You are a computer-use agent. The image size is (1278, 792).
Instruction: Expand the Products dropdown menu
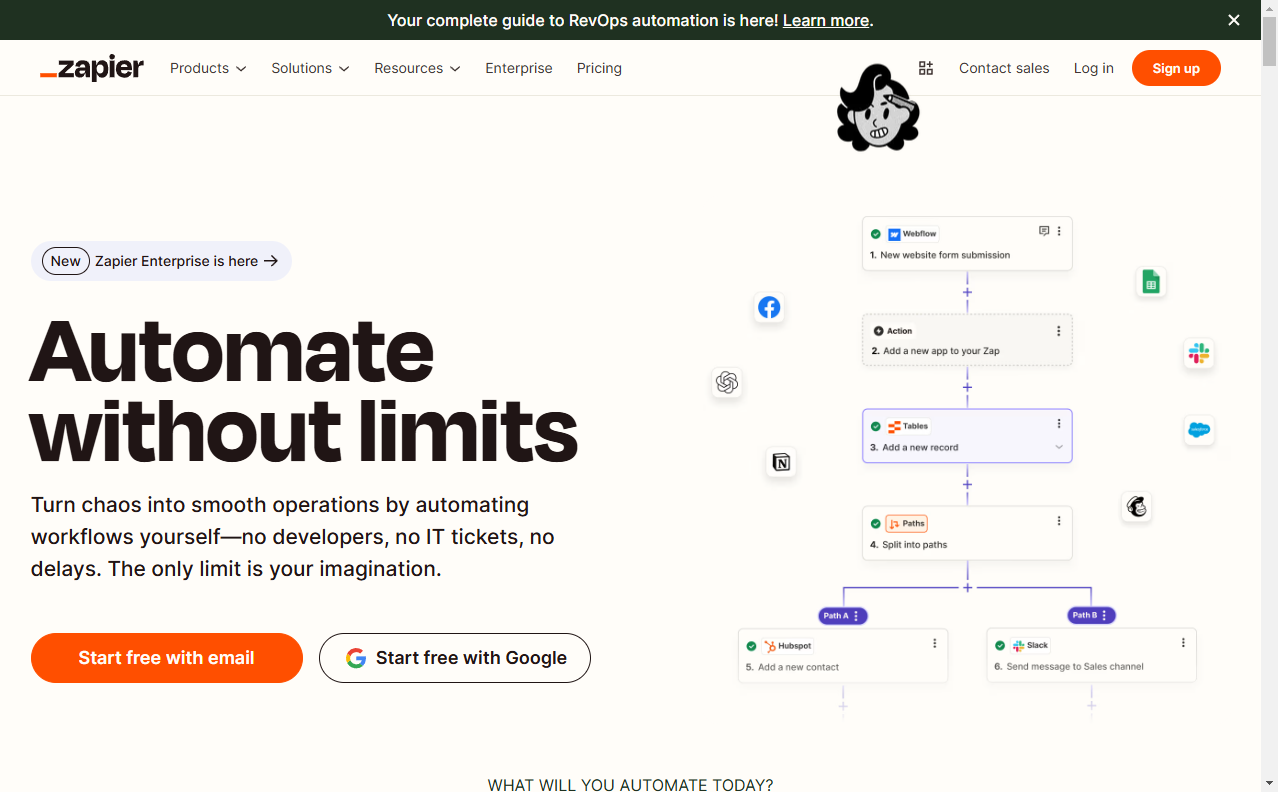click(x=208, y=68)
